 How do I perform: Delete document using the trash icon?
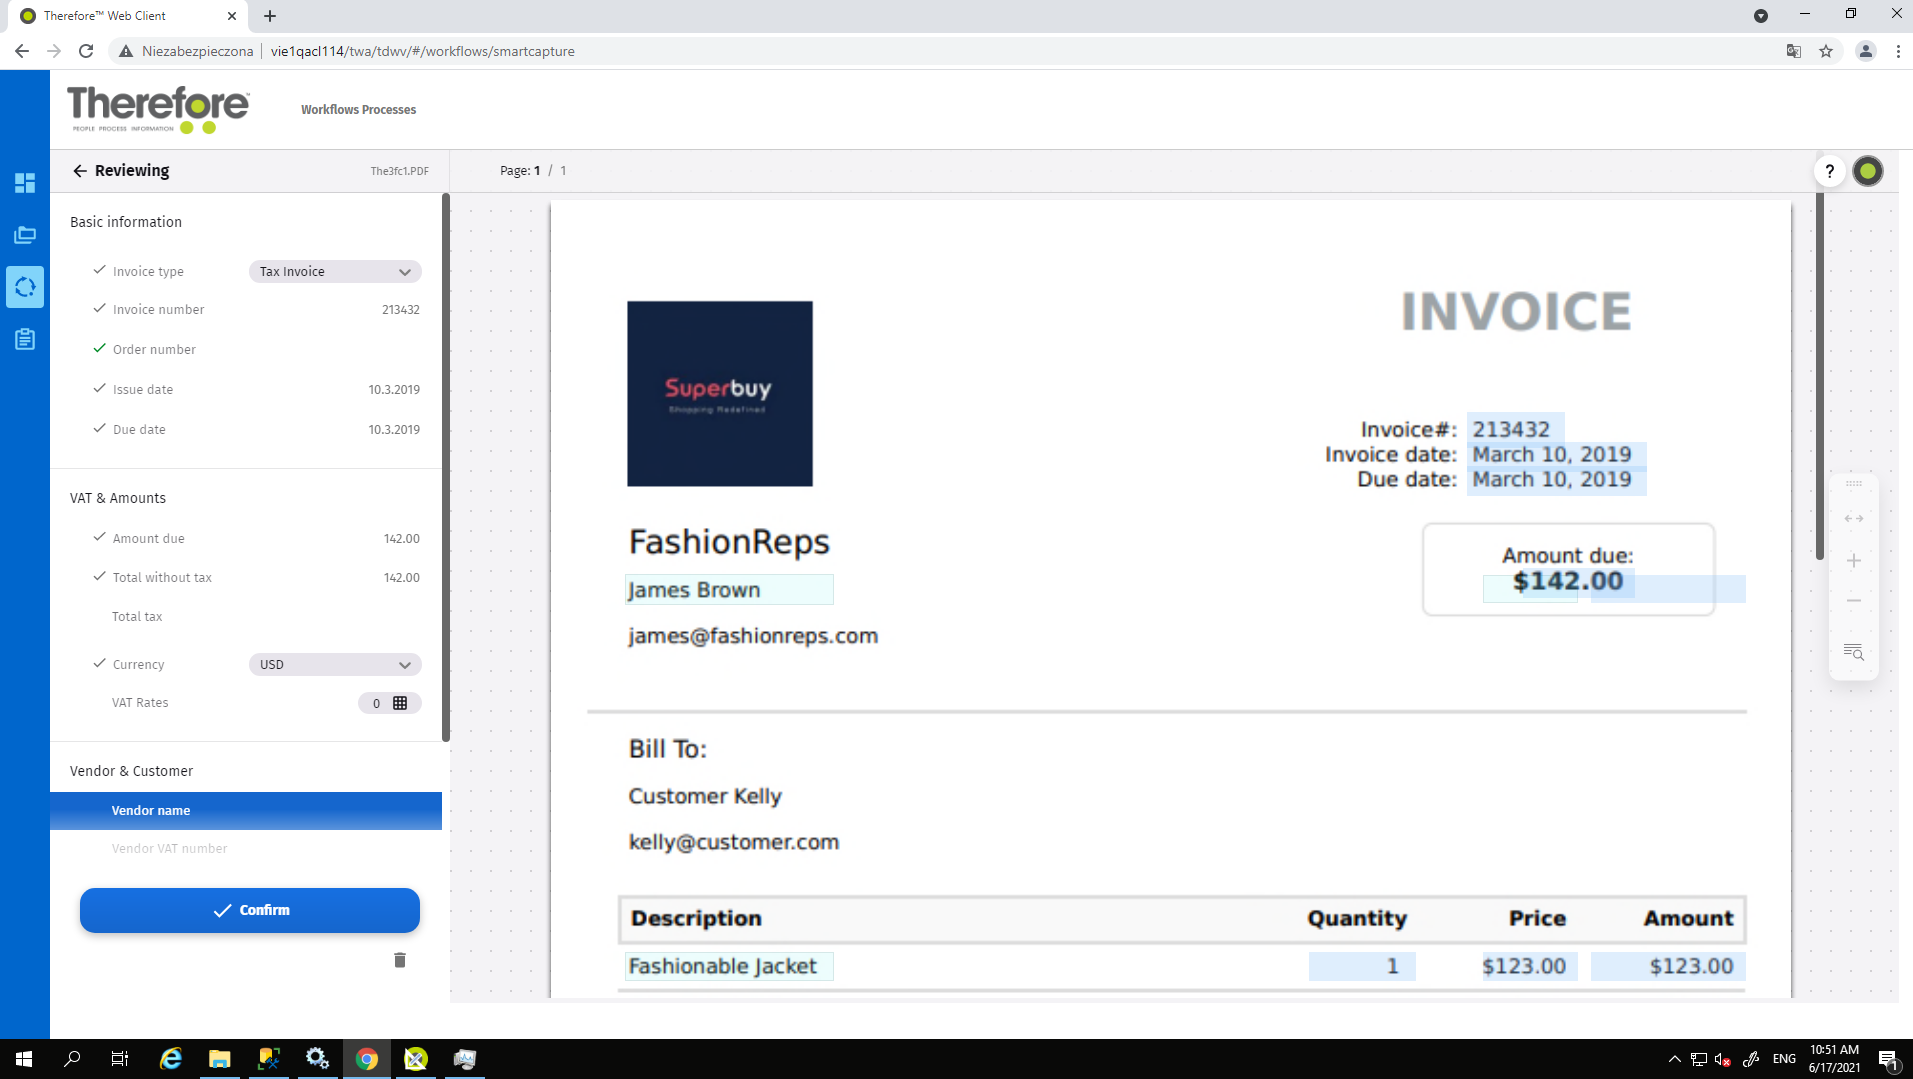click(400, 960)
